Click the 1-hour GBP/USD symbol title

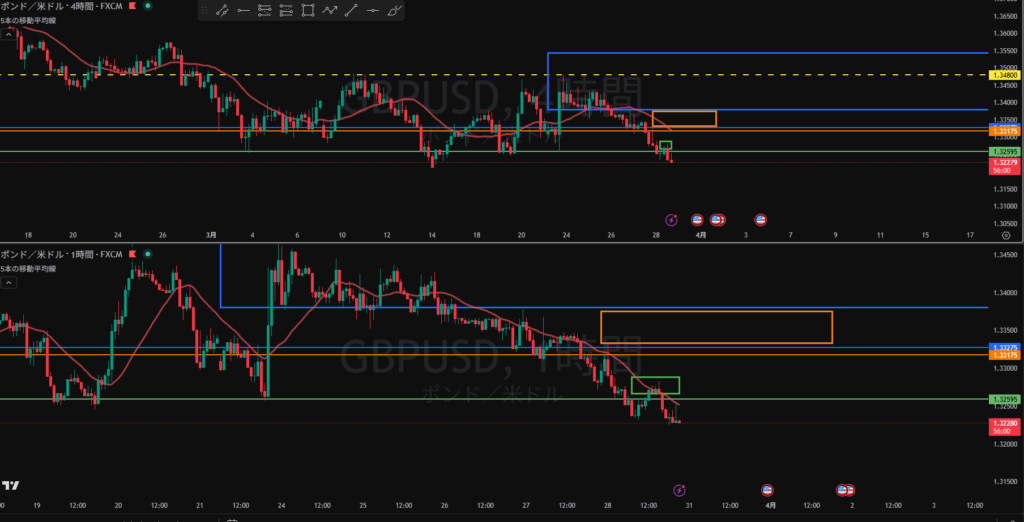[x=58, y=256]
